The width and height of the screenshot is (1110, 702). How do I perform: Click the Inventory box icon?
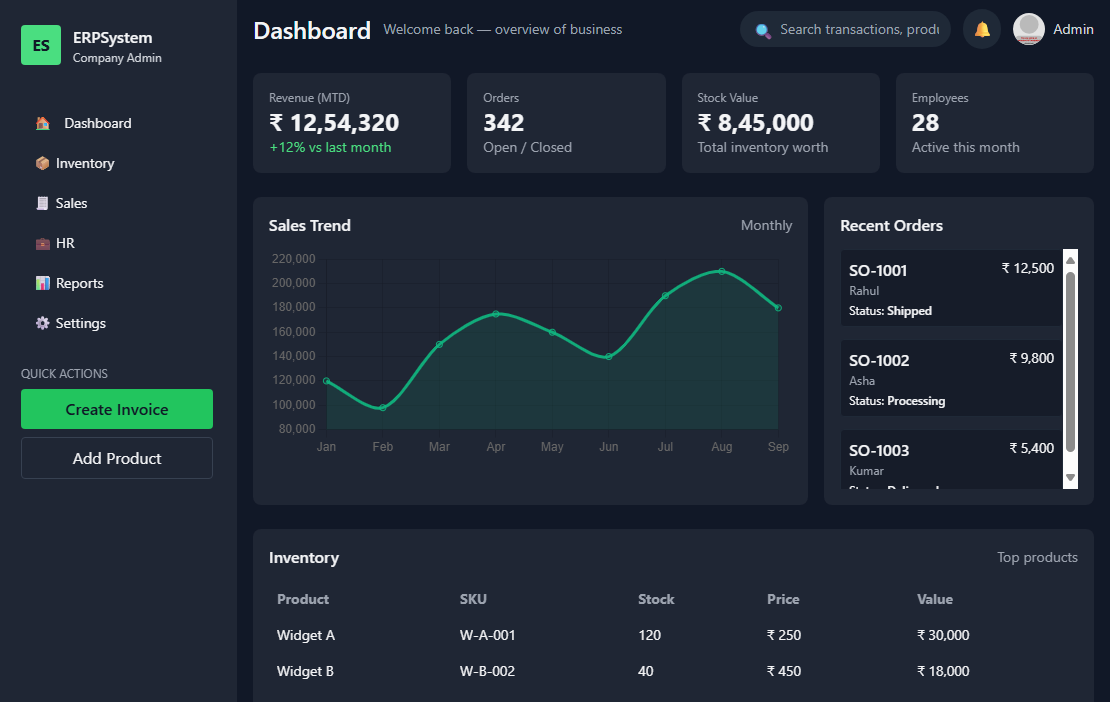tap(42, 163)
